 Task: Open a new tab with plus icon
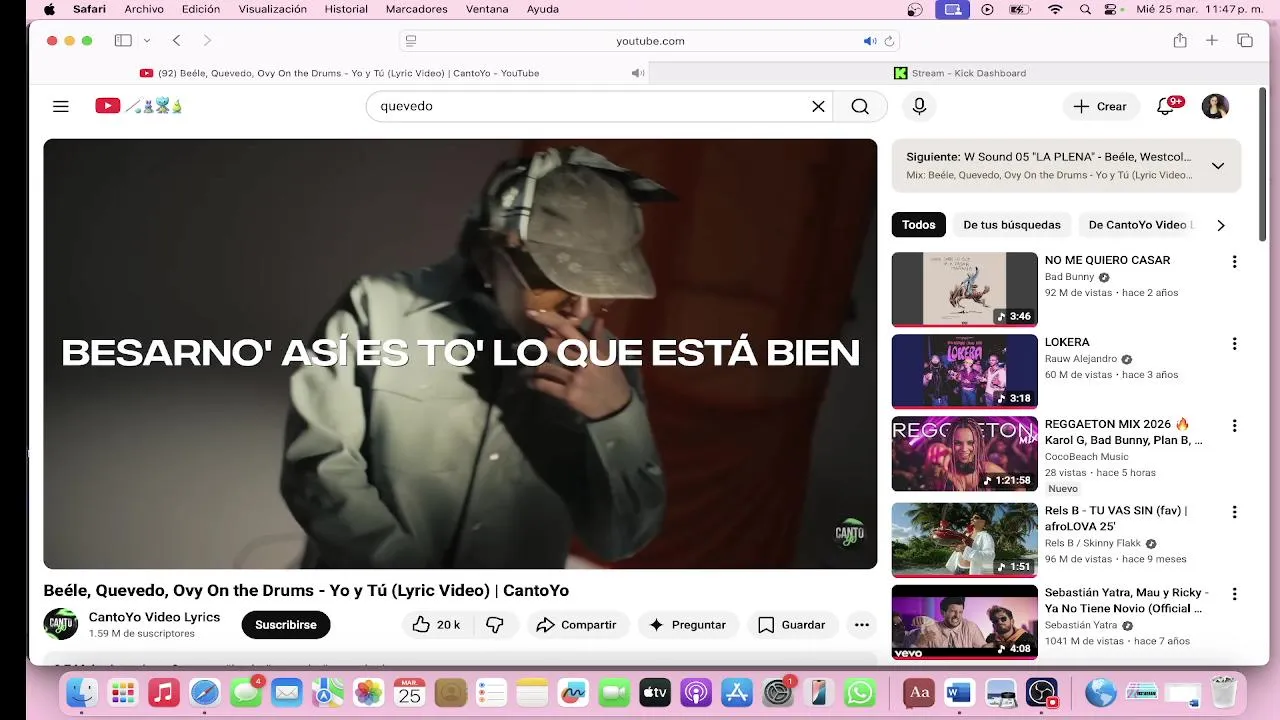[x=1212, y=41]
